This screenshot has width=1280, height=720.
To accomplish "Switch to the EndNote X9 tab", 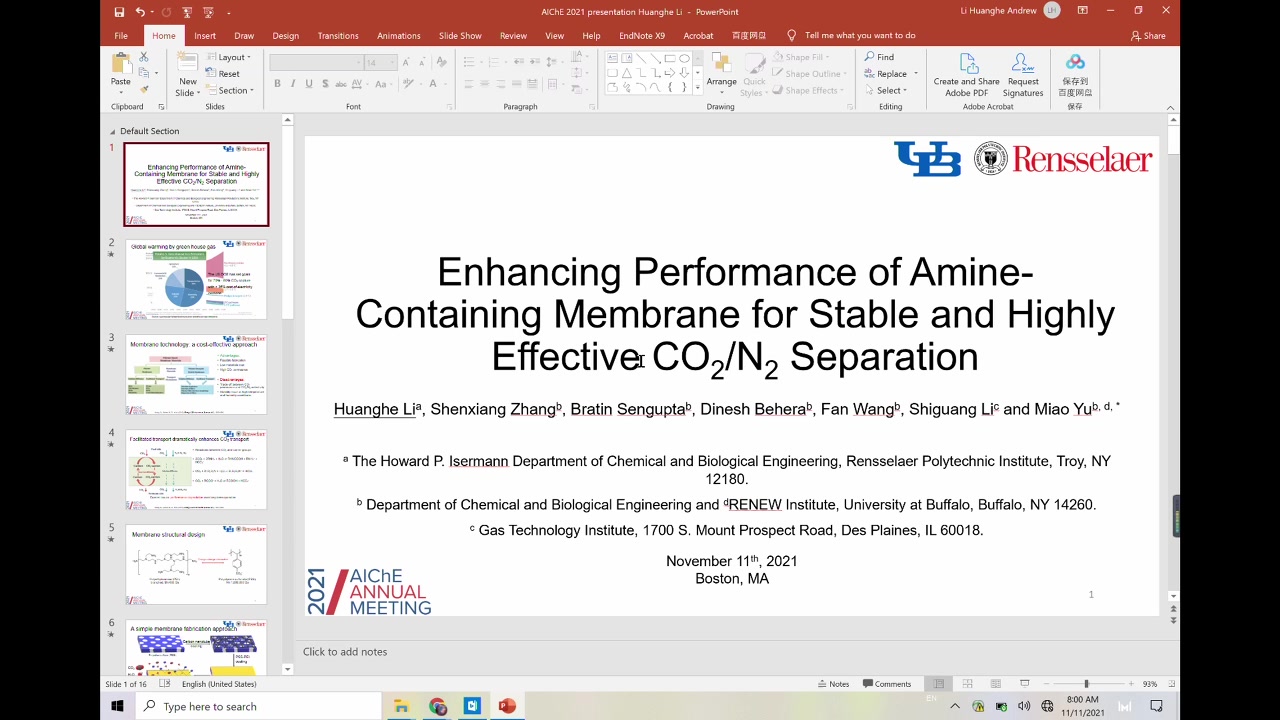I will (642, 35).
